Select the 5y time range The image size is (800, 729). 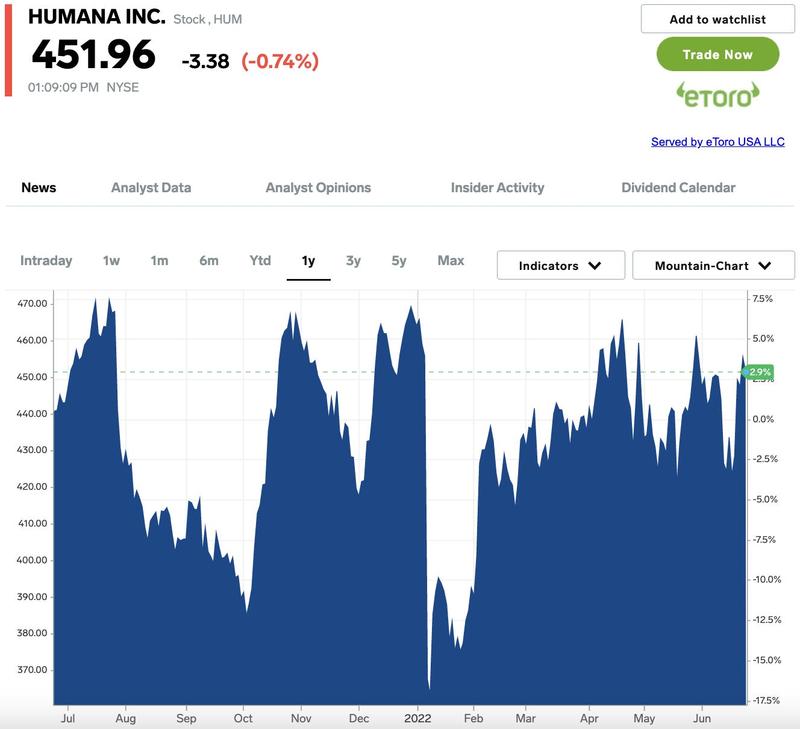(x=399, y=261)
